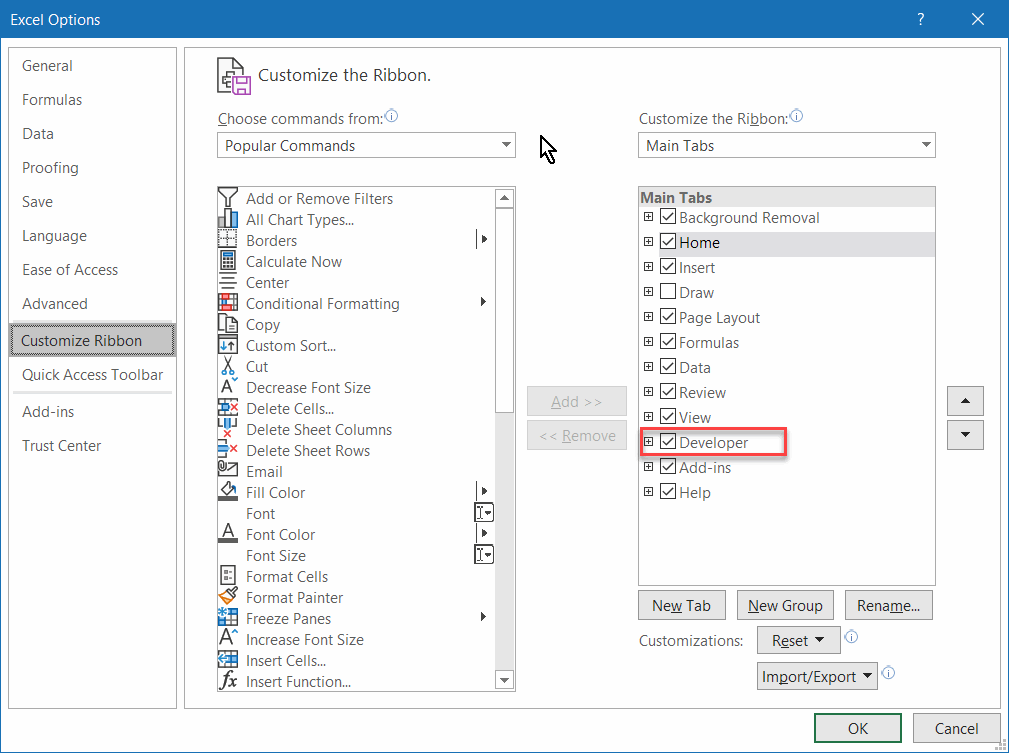The height and width of the screenshot is (753, 1009).
Task: Click the Calculate Now calculator icon
Action: [x=228, y=261]
